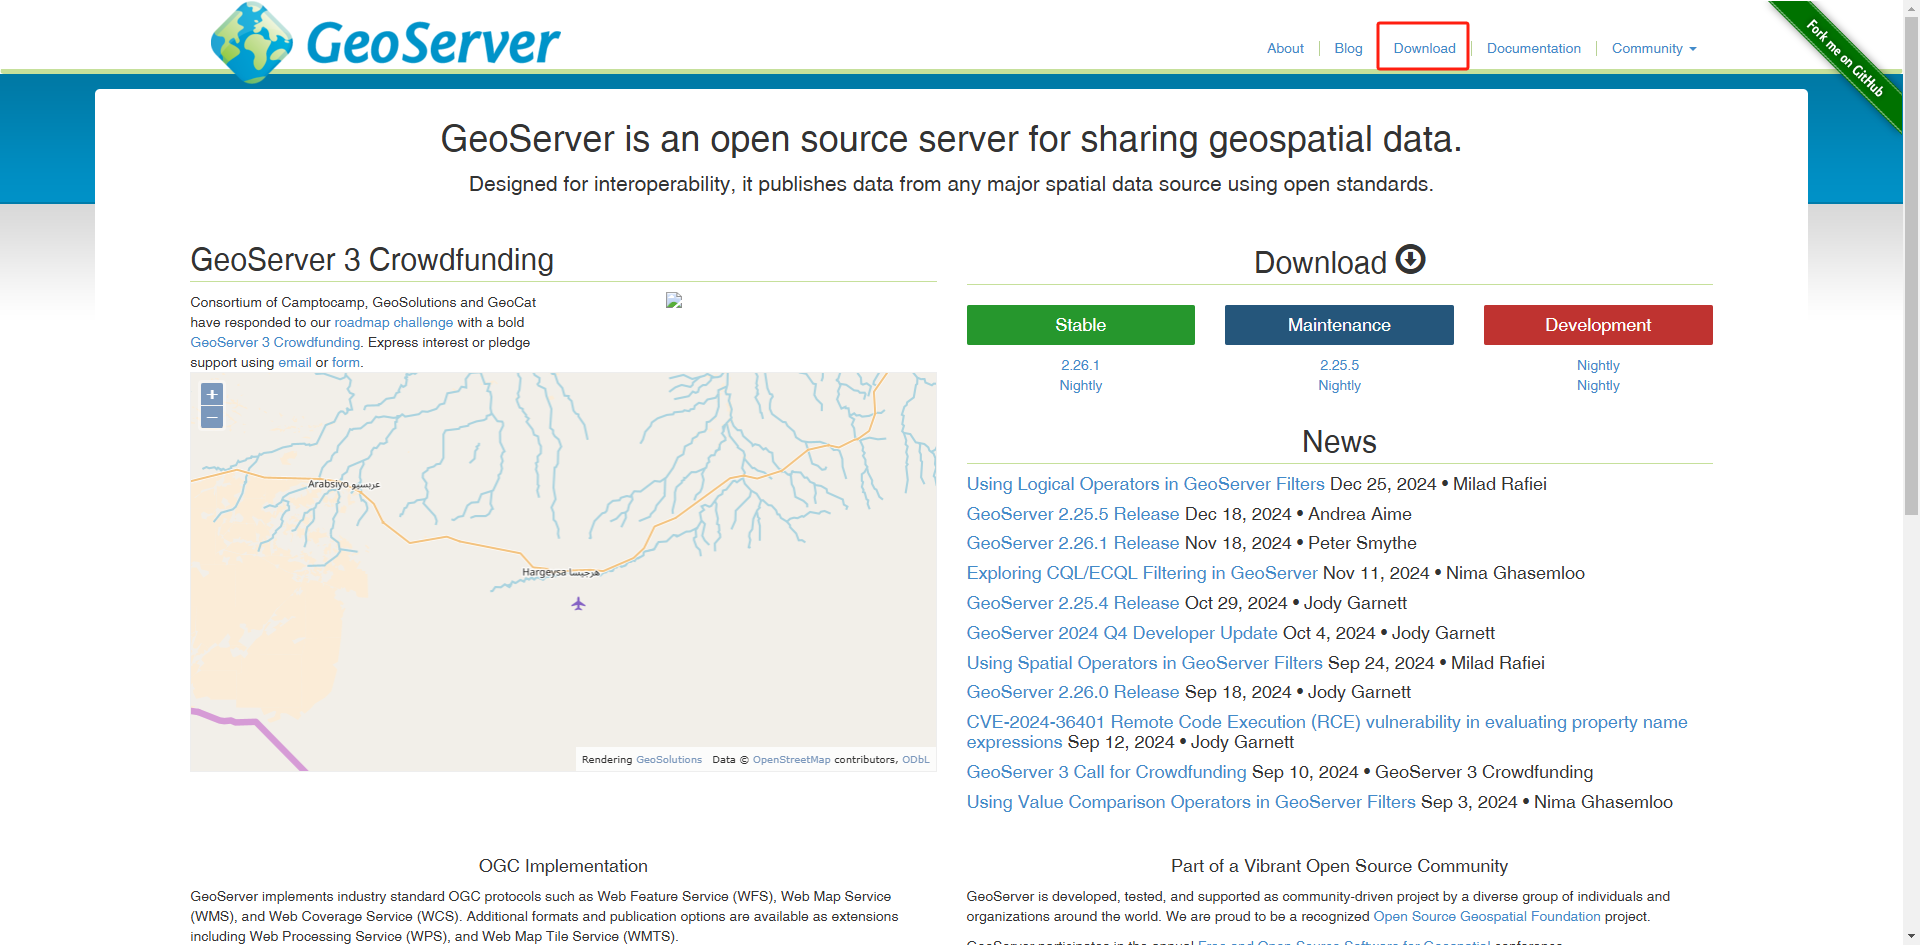Screen dimensions: 1920x945
Task: Click the airplane airport marker on the map
Action: pyautogui.click(x=578, y=603)
